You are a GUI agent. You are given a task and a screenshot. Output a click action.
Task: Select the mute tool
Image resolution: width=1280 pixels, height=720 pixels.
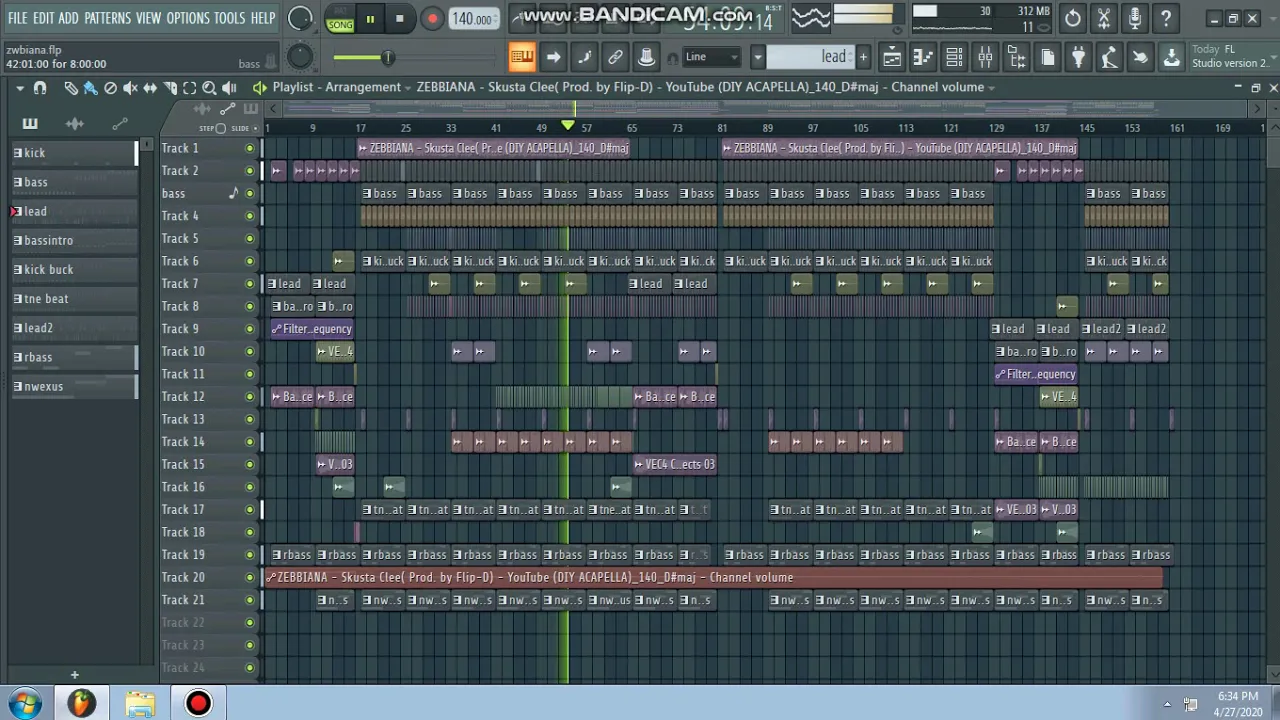pyautogui.click(x=130, y=88)
